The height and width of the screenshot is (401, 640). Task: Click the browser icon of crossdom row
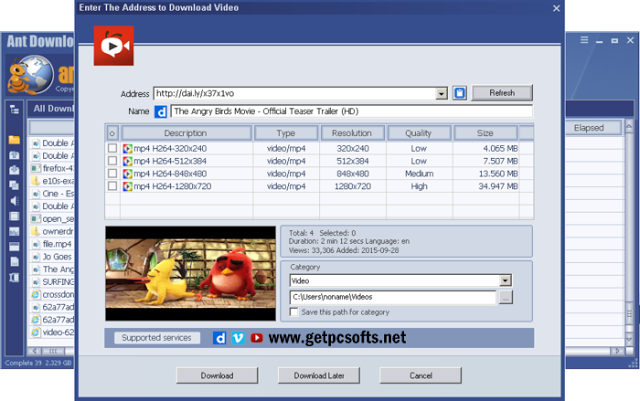tap(36, 294)
